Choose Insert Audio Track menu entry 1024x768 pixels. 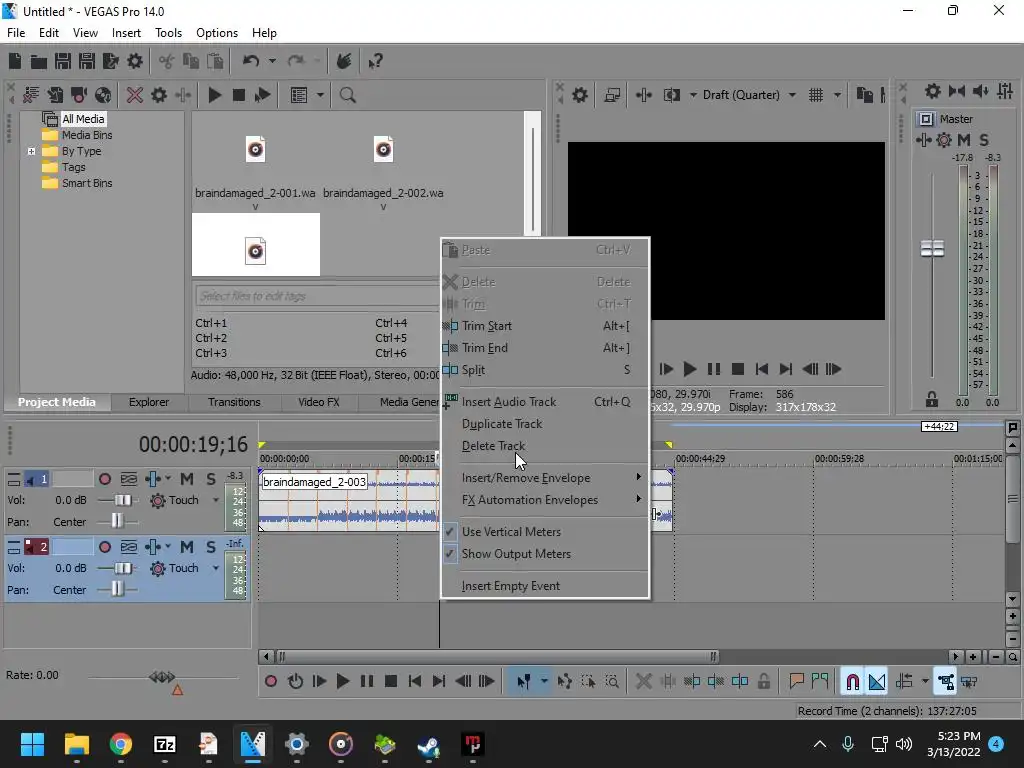point(545,402)
